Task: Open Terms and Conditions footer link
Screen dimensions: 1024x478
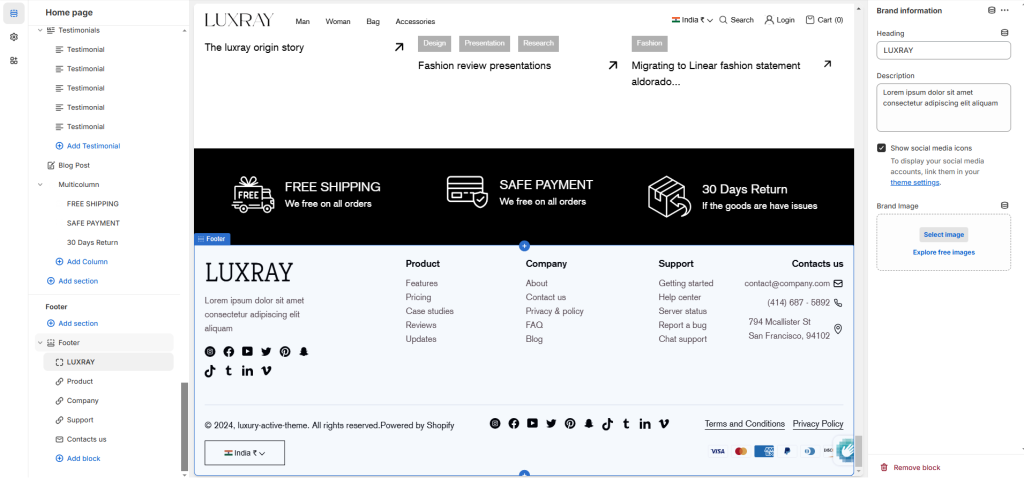Action: (744, 424)
